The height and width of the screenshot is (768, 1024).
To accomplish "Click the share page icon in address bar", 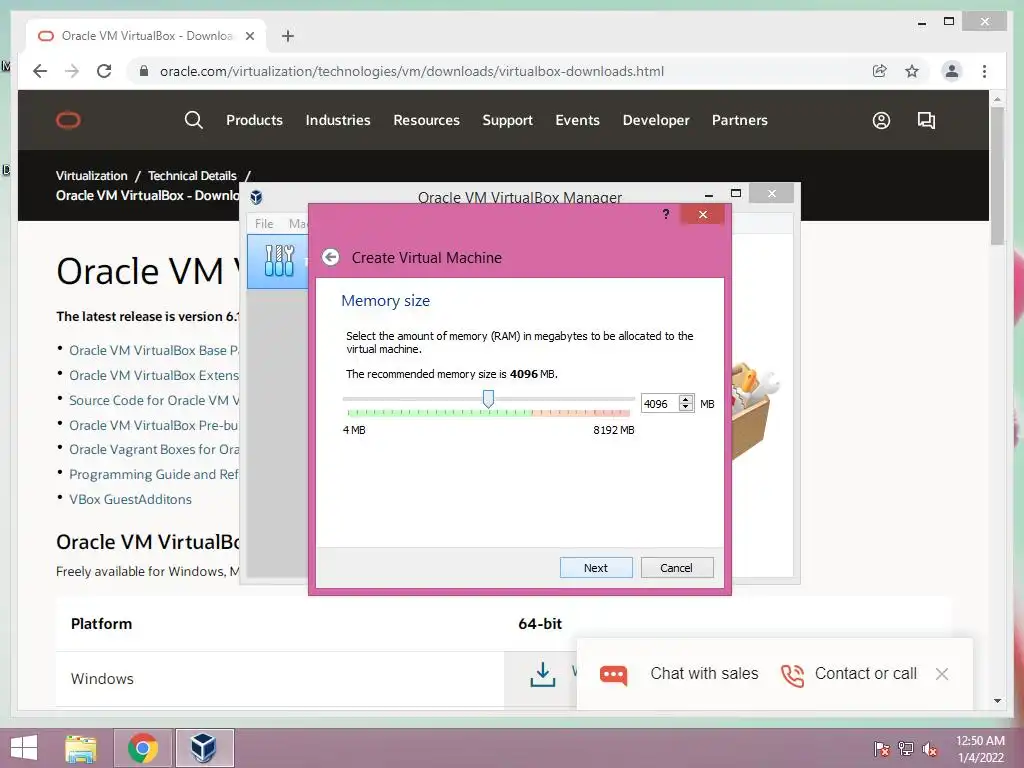I will pyautogui.click(x=880, y=71).
